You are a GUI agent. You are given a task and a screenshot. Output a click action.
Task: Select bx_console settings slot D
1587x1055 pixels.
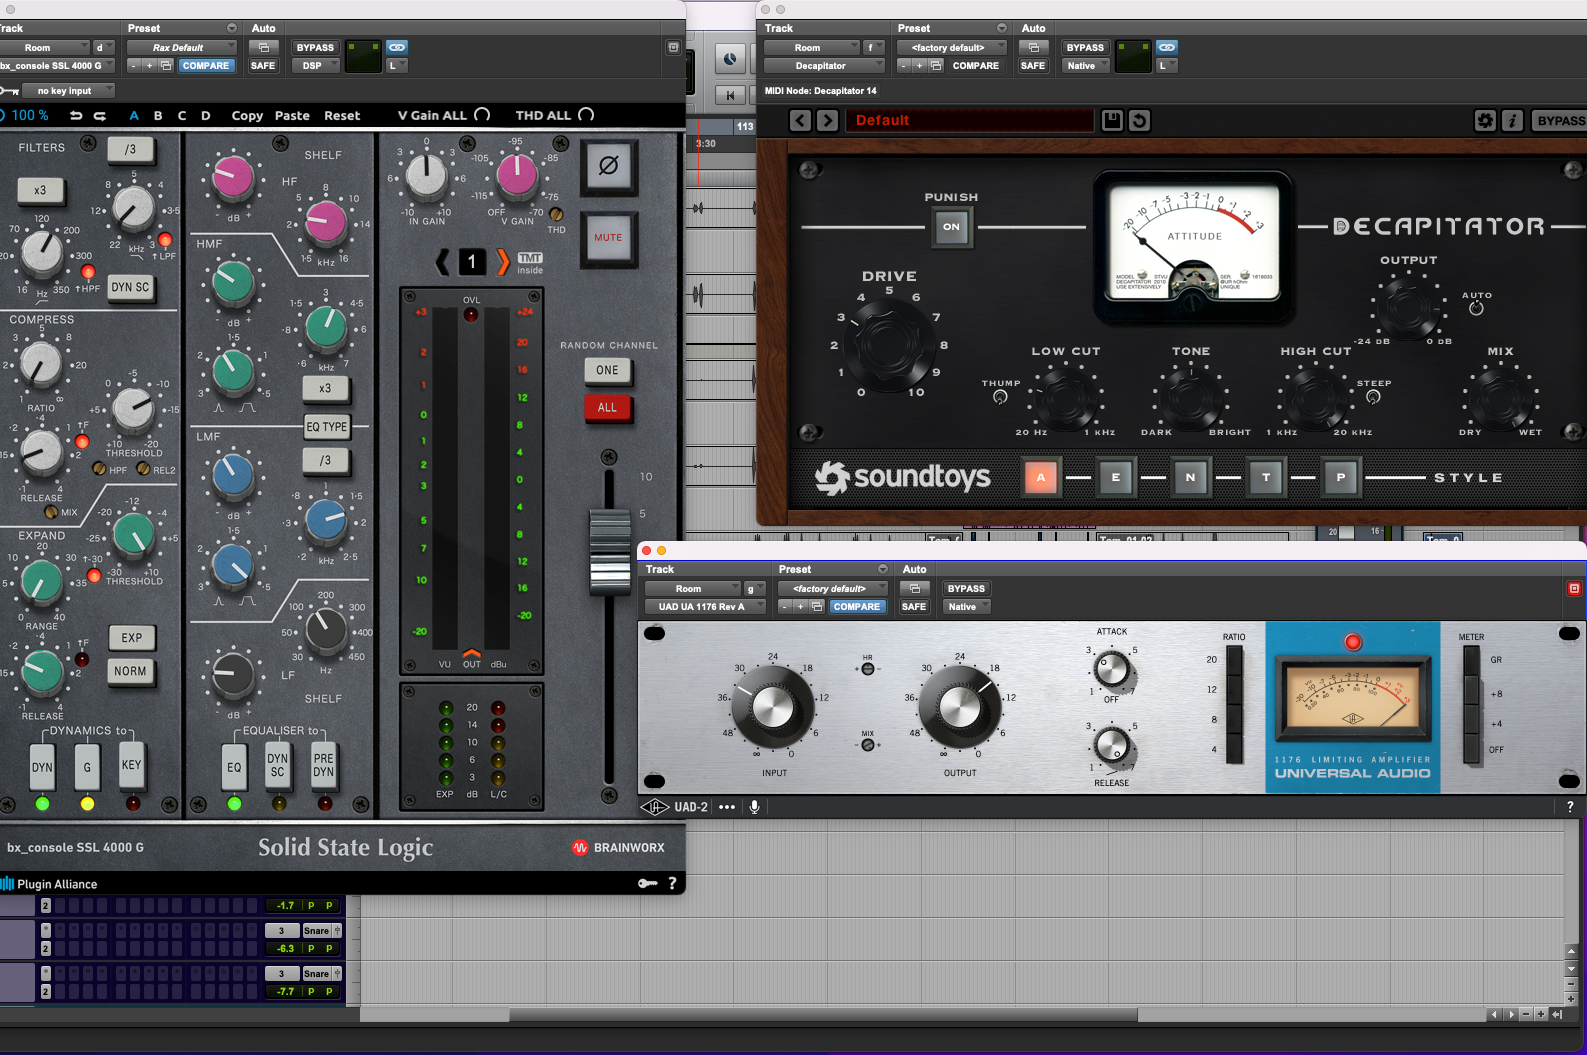206,115
